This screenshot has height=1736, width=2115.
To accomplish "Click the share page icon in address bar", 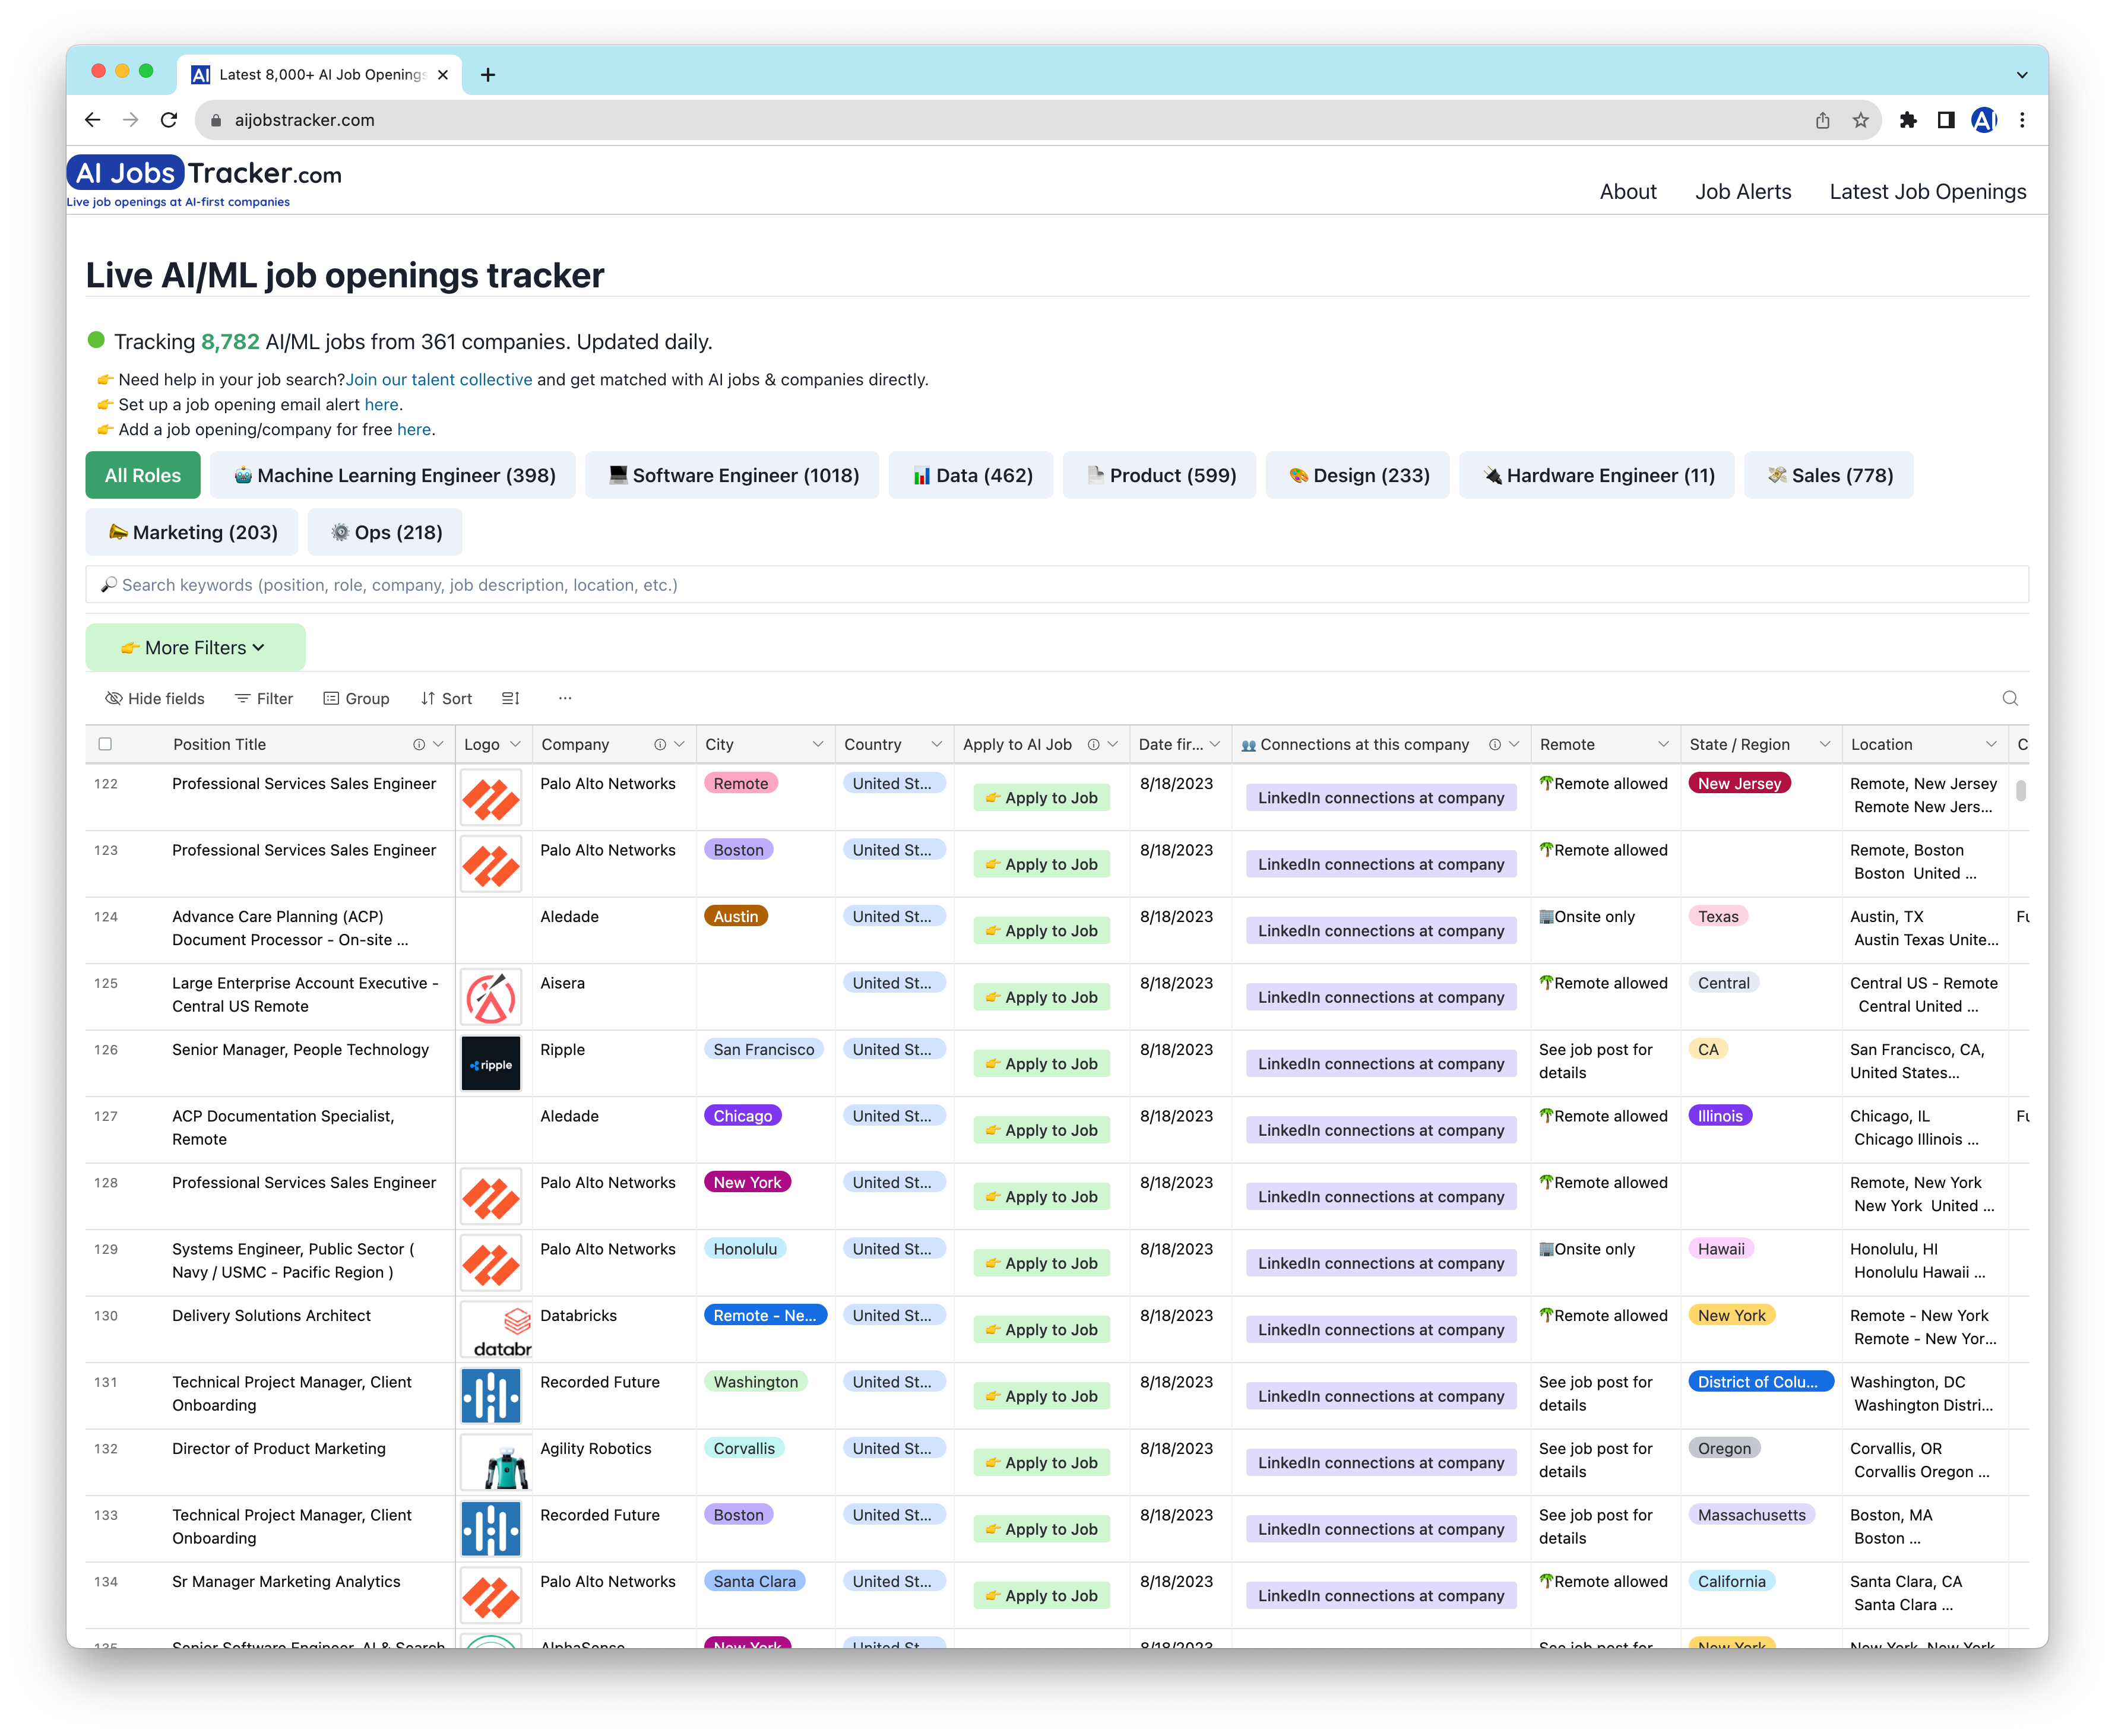I will pyautogui.click(x=1822, y=120).
